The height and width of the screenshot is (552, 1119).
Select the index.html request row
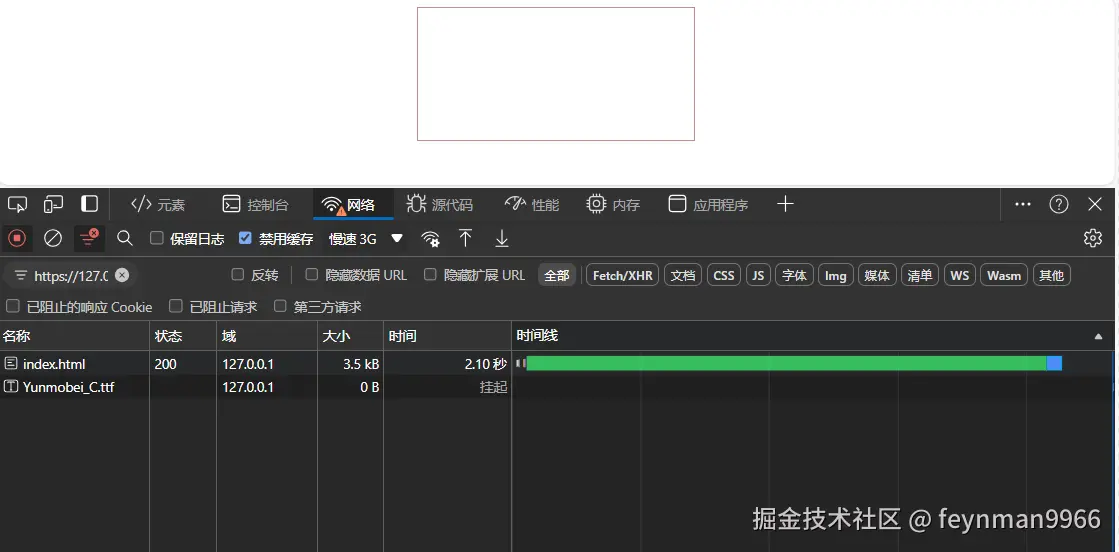point(557,363)
